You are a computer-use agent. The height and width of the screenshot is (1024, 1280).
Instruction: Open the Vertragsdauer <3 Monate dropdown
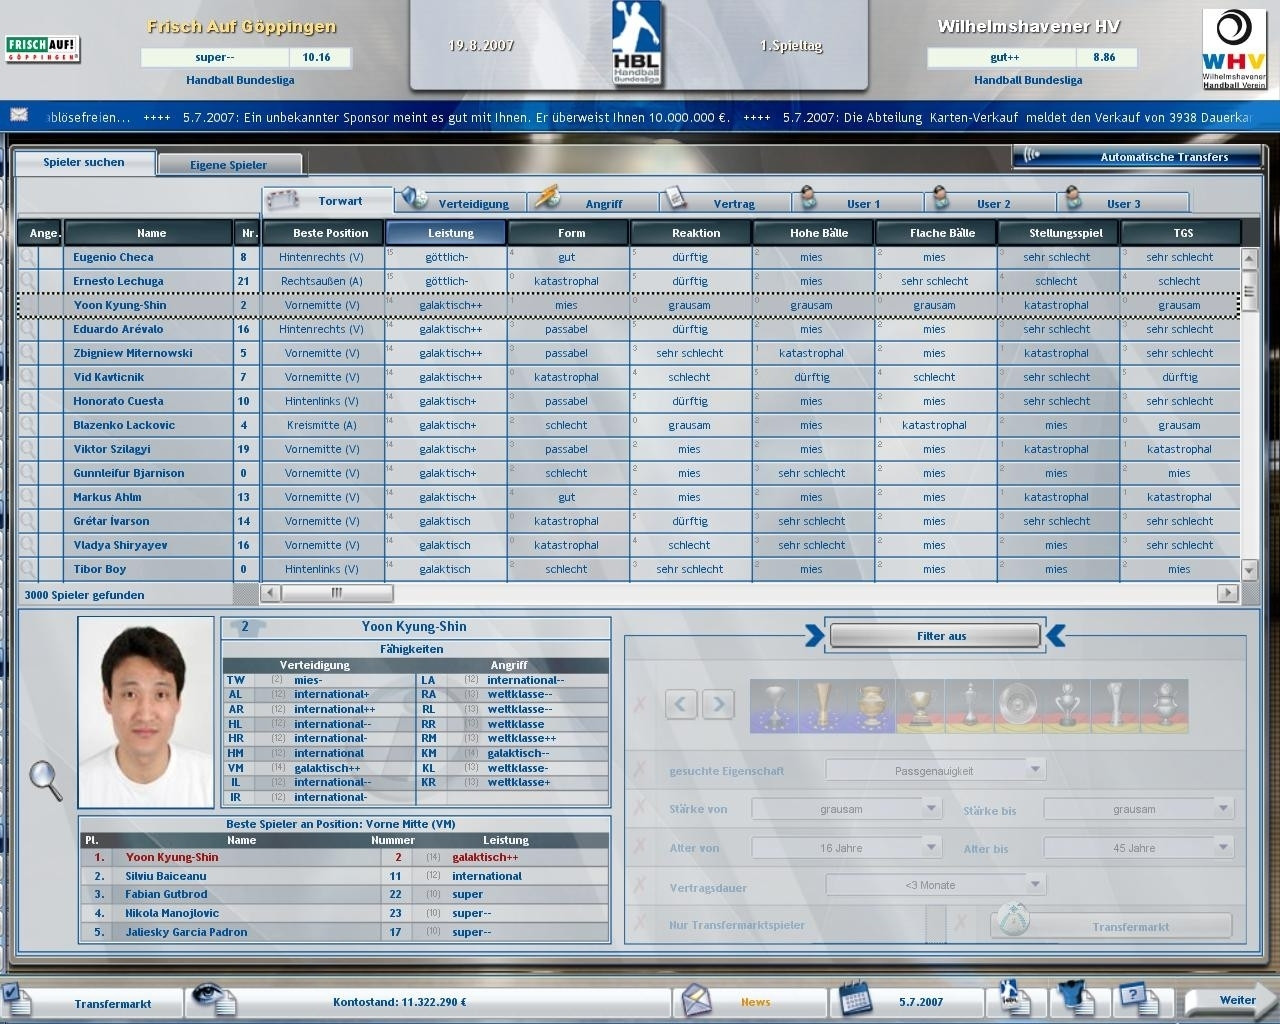[x=935, y=885]
